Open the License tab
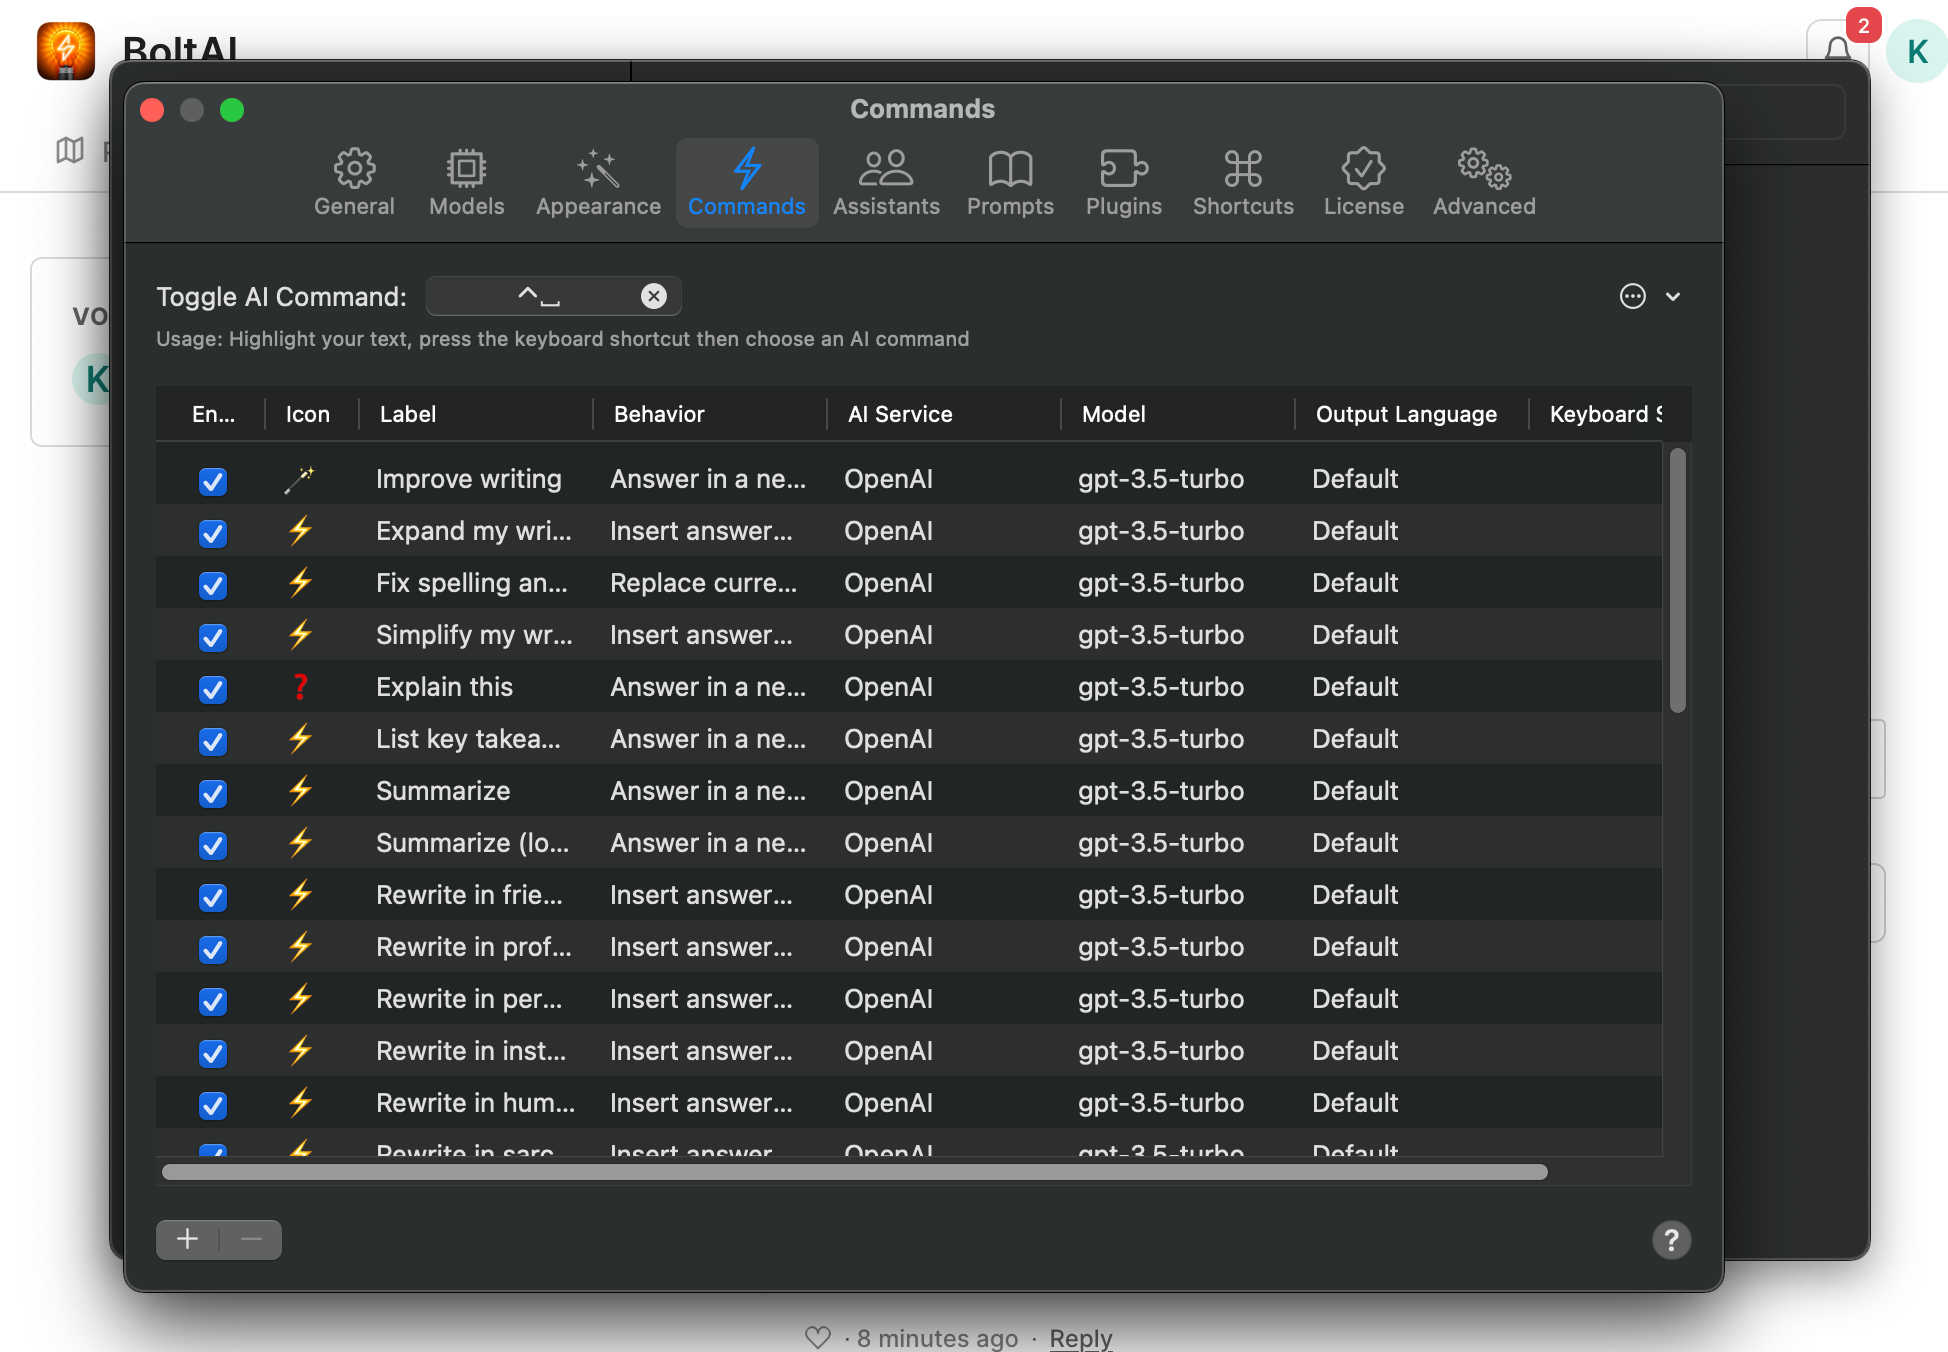Viewport: 1948px width, 1352px height. (1364, 183)
